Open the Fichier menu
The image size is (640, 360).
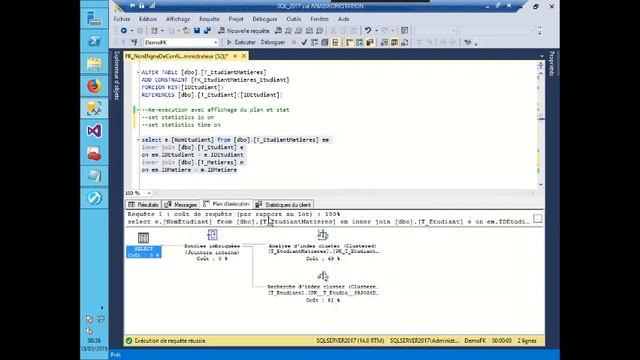122,19
